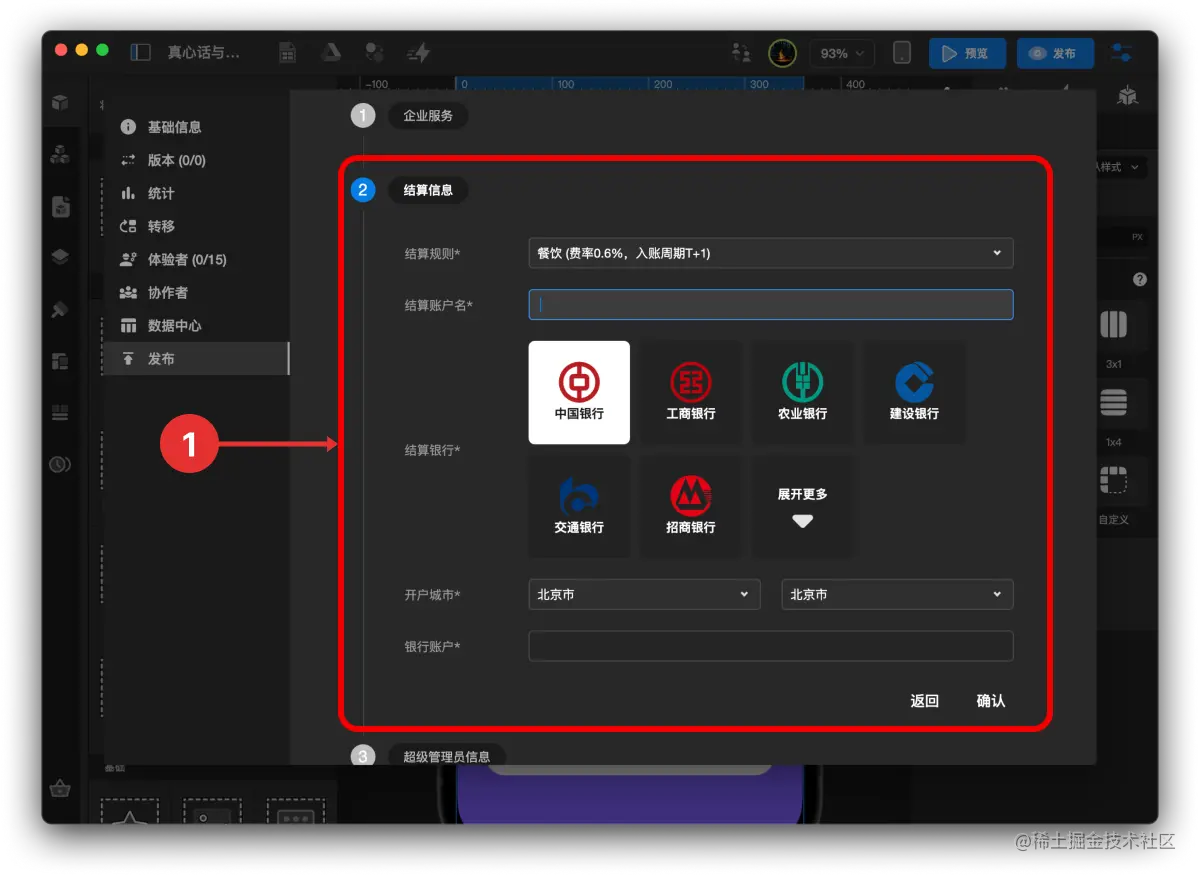Image resolution: width=1200 pixels, height=876 pixels.
Task: Open the layers icon in left rail
Action: coord(60,257)
